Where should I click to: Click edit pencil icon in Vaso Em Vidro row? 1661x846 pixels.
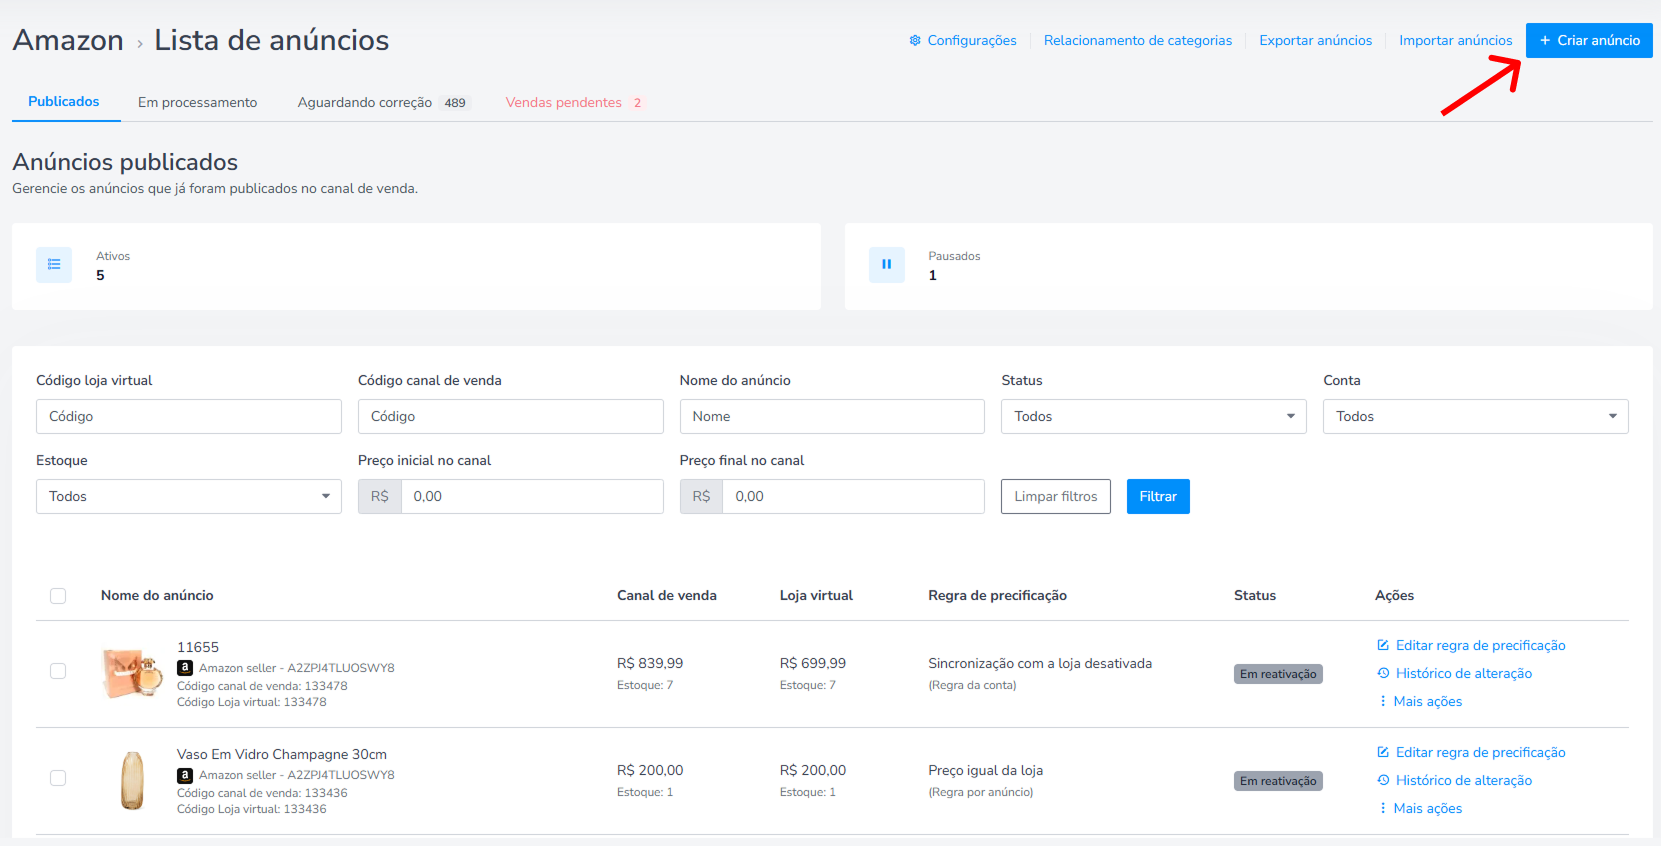tap(1383, 752)
